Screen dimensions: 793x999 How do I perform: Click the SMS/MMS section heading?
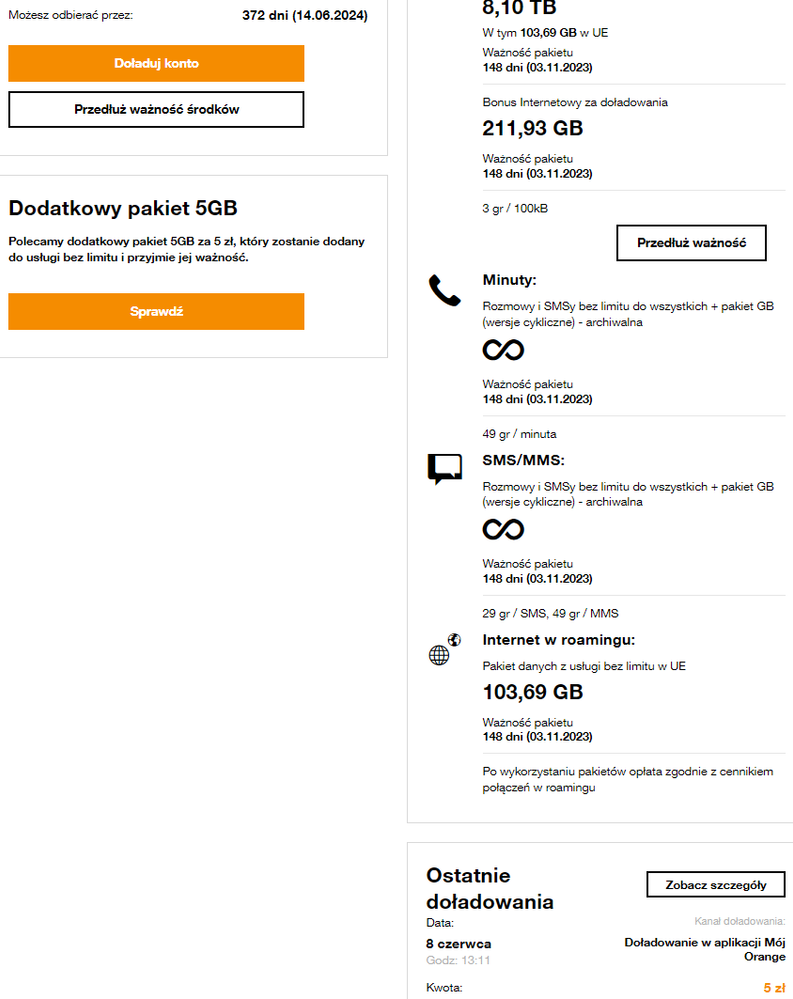524,459
